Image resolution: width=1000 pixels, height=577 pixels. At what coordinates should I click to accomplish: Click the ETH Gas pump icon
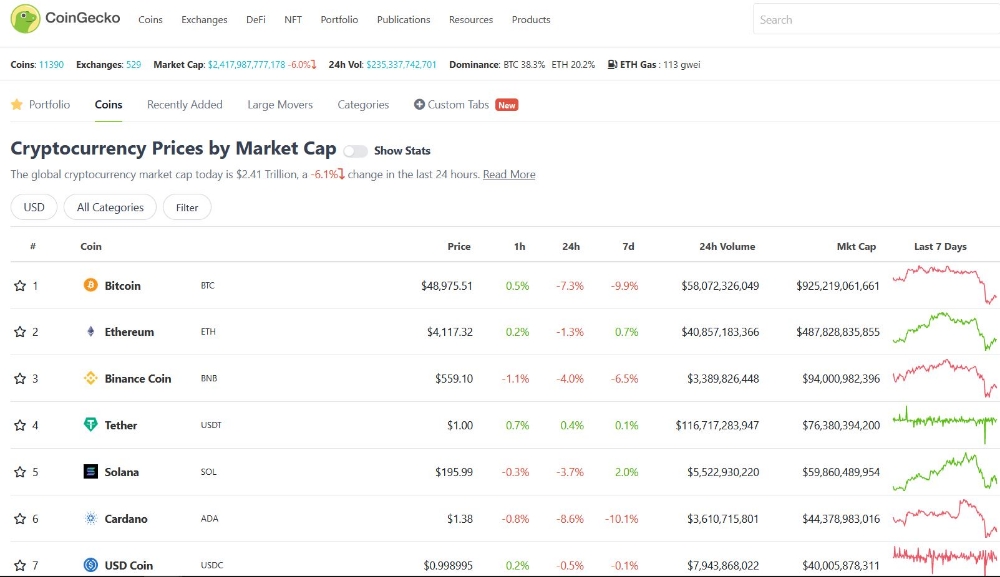point(612,64)
